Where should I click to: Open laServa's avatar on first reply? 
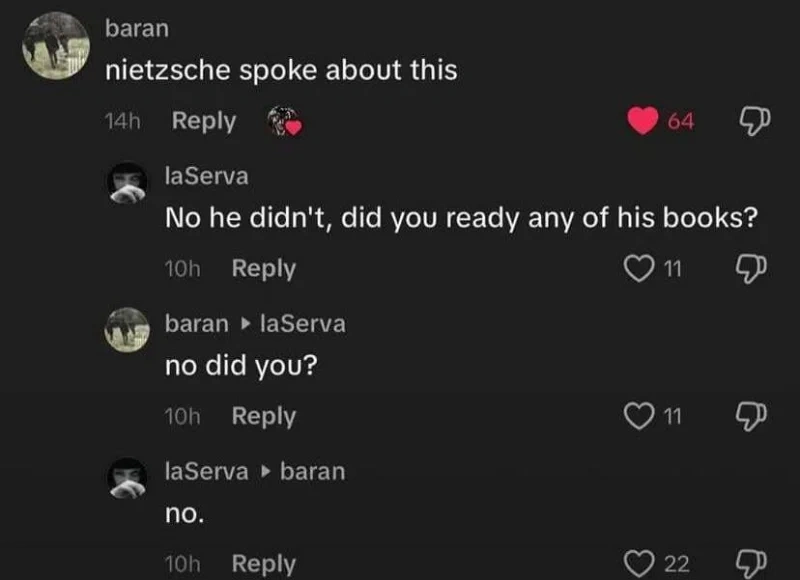[x=128, y=182]
